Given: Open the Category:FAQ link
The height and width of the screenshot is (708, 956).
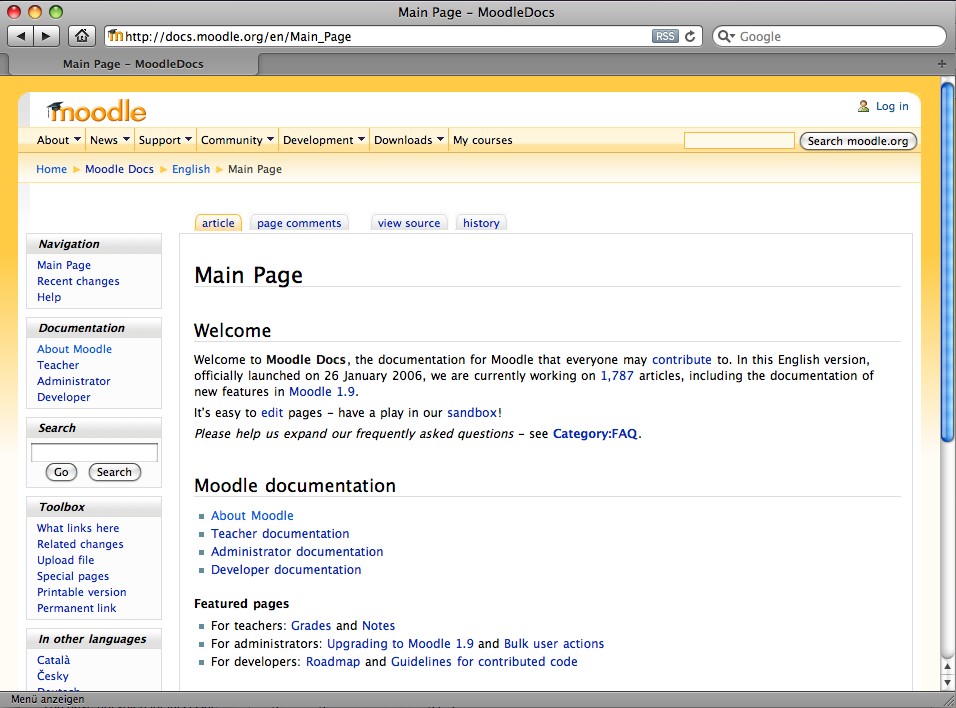Looking at the screenshot, I should point(595,433).
